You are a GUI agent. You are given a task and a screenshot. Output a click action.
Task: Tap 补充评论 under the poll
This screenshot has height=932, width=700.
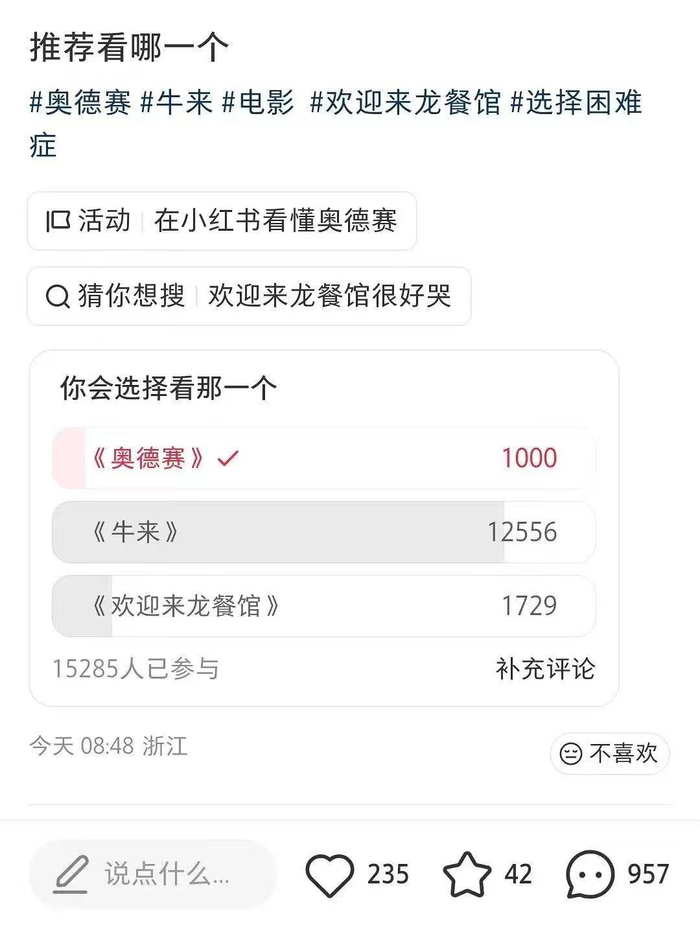(x=546, y=669)
